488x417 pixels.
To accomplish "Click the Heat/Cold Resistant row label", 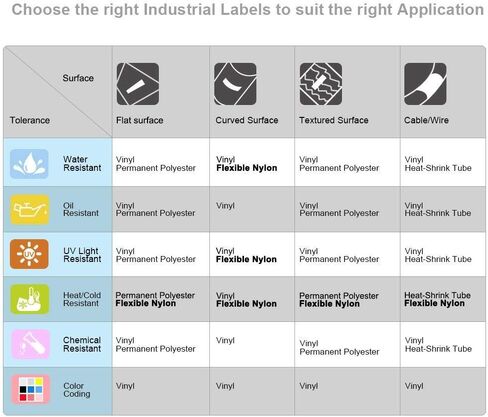I will (82, 299).
